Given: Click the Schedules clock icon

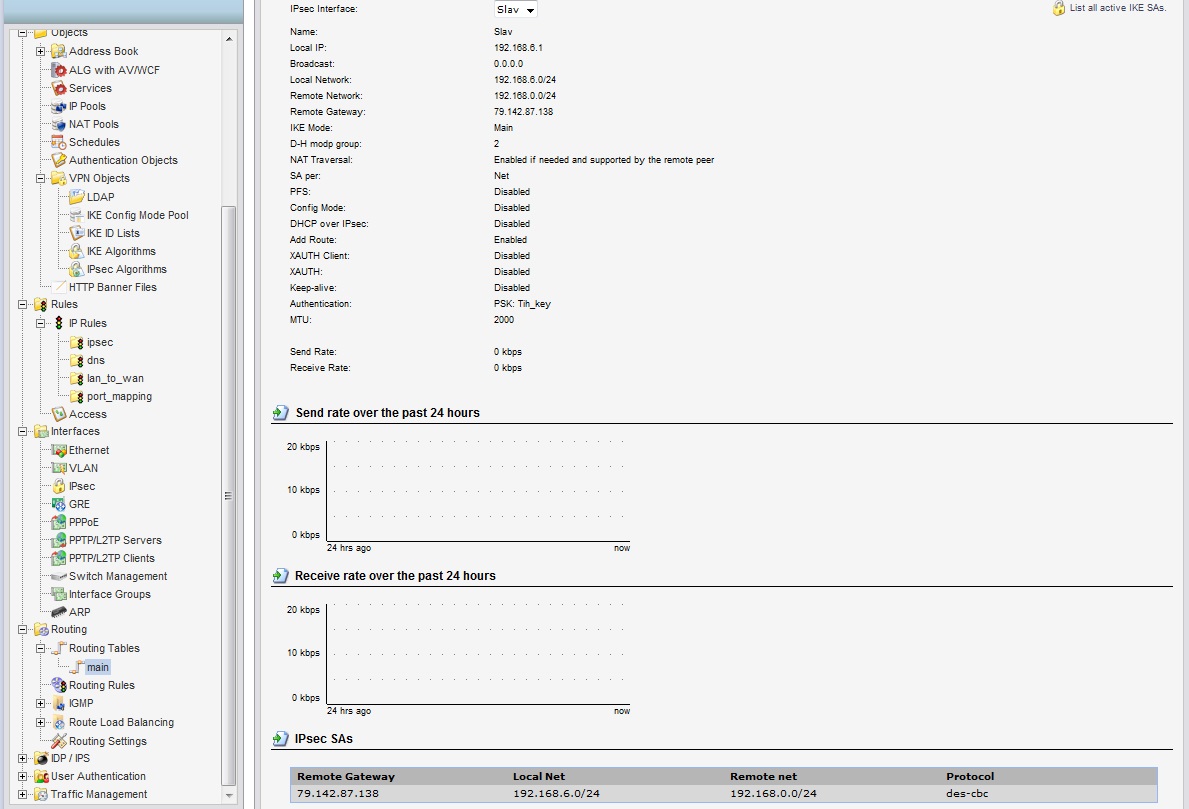Looking at the screenshot, I should coord(59,142).
